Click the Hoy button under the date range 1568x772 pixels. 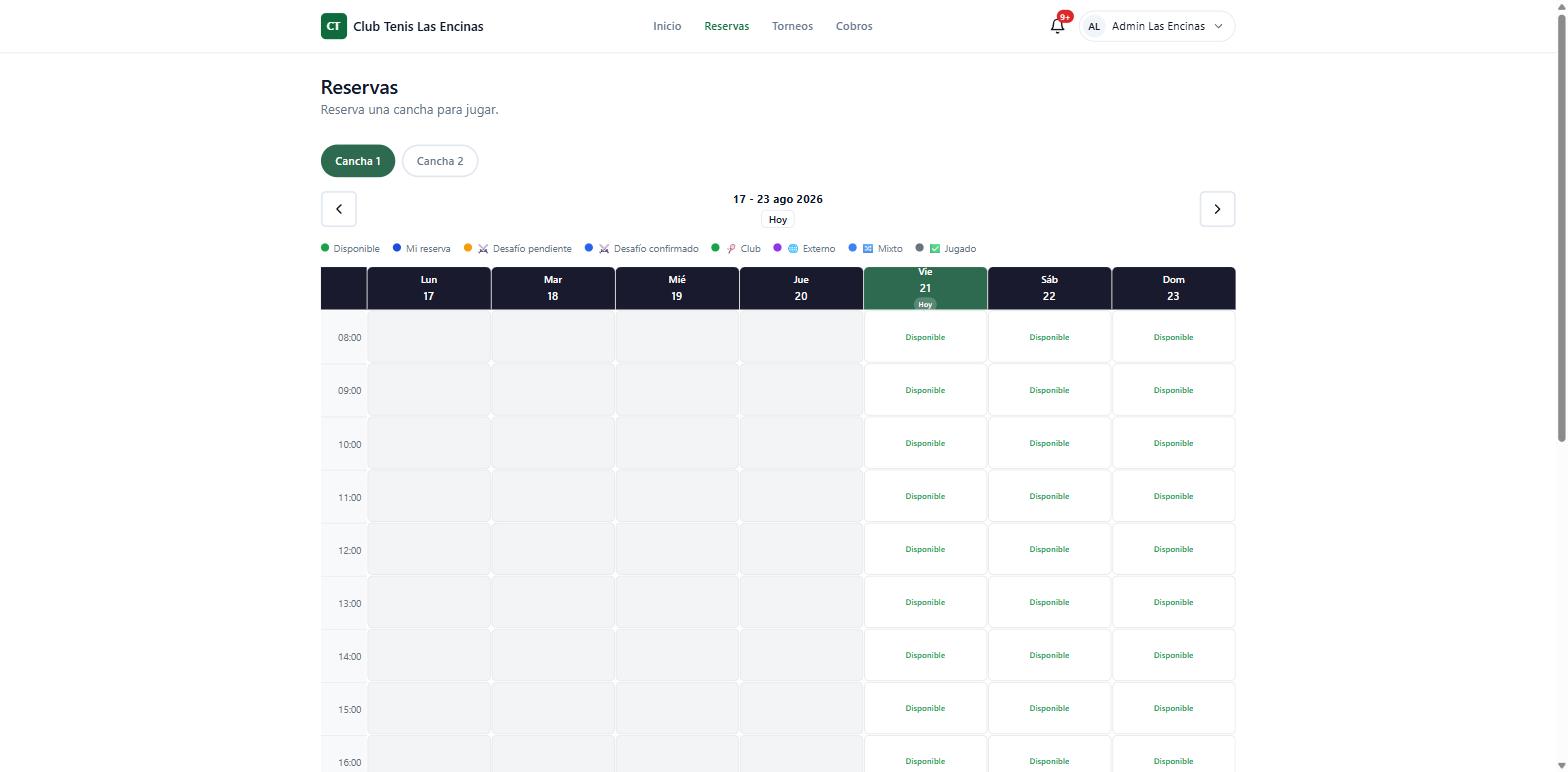click(x=778, y=220)
